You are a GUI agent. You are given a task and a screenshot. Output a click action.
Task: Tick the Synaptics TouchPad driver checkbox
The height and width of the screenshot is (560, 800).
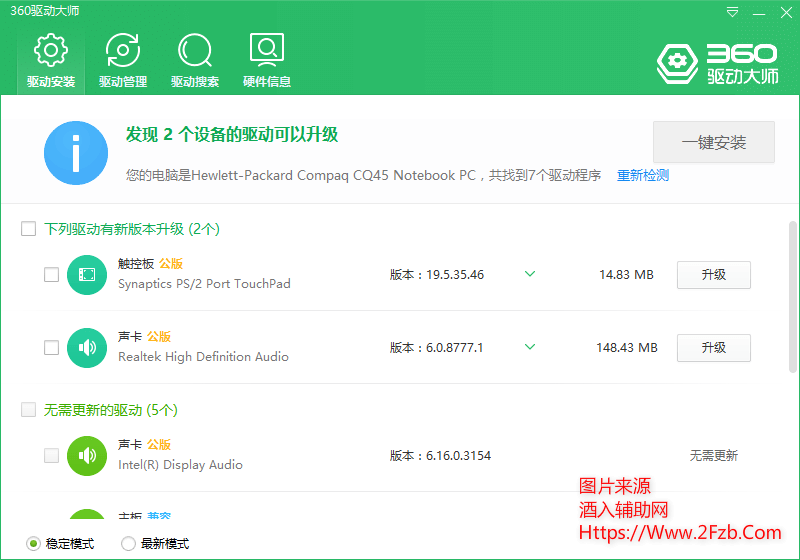coord(52,274)
